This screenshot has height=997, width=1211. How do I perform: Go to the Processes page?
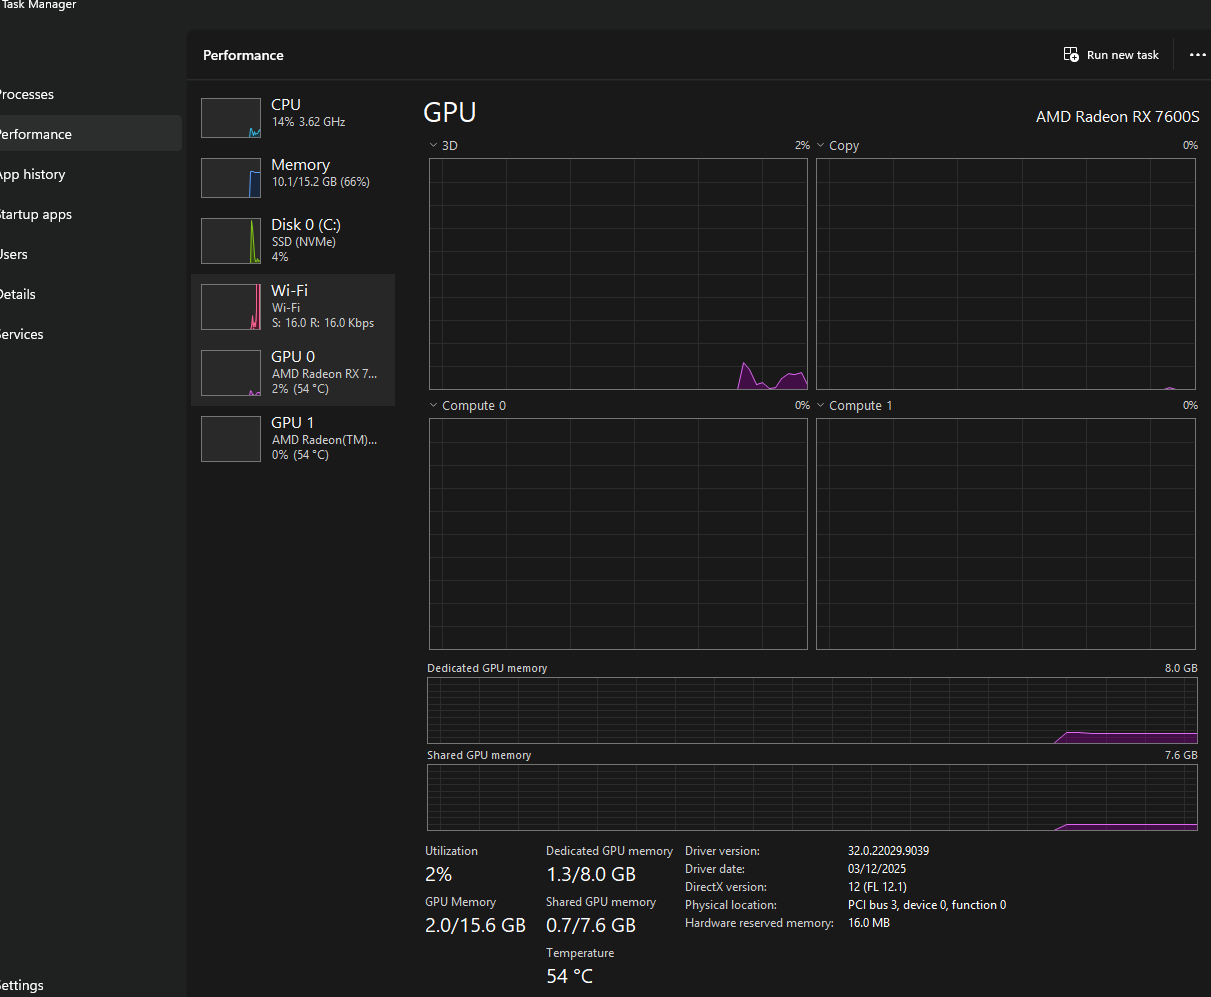(27, 95)
